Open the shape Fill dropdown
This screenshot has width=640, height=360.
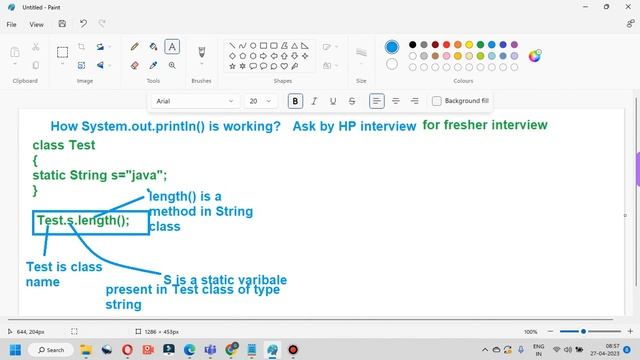tap(330, 65)
